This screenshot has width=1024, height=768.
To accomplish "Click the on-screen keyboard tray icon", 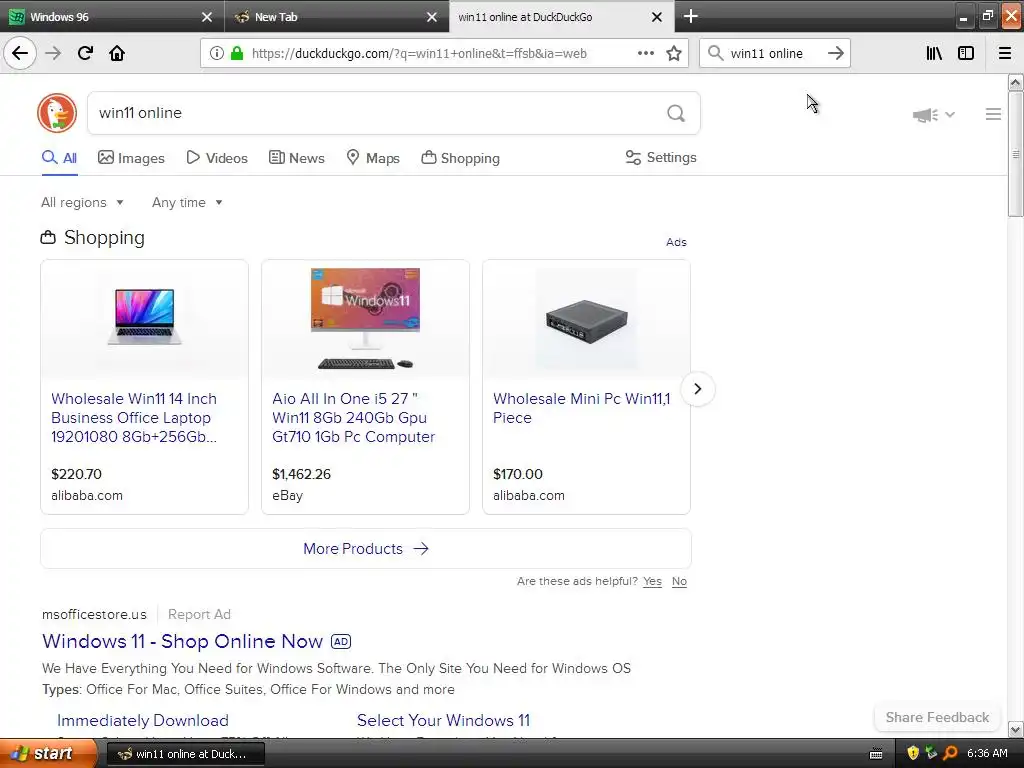I will coord(876,754).
